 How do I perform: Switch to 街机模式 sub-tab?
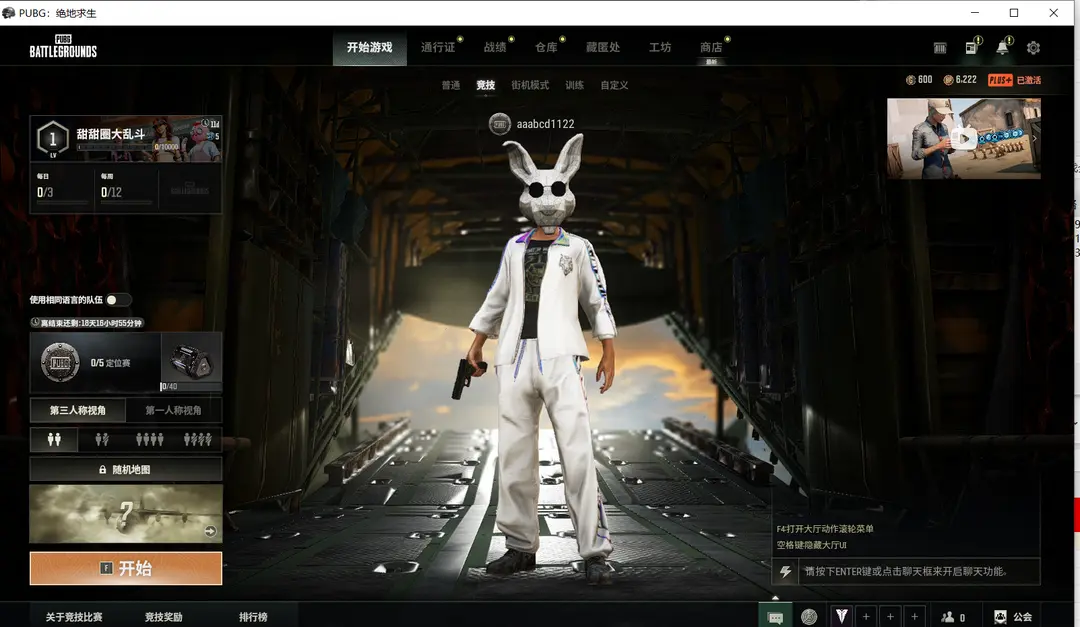[x=530, y=85]
